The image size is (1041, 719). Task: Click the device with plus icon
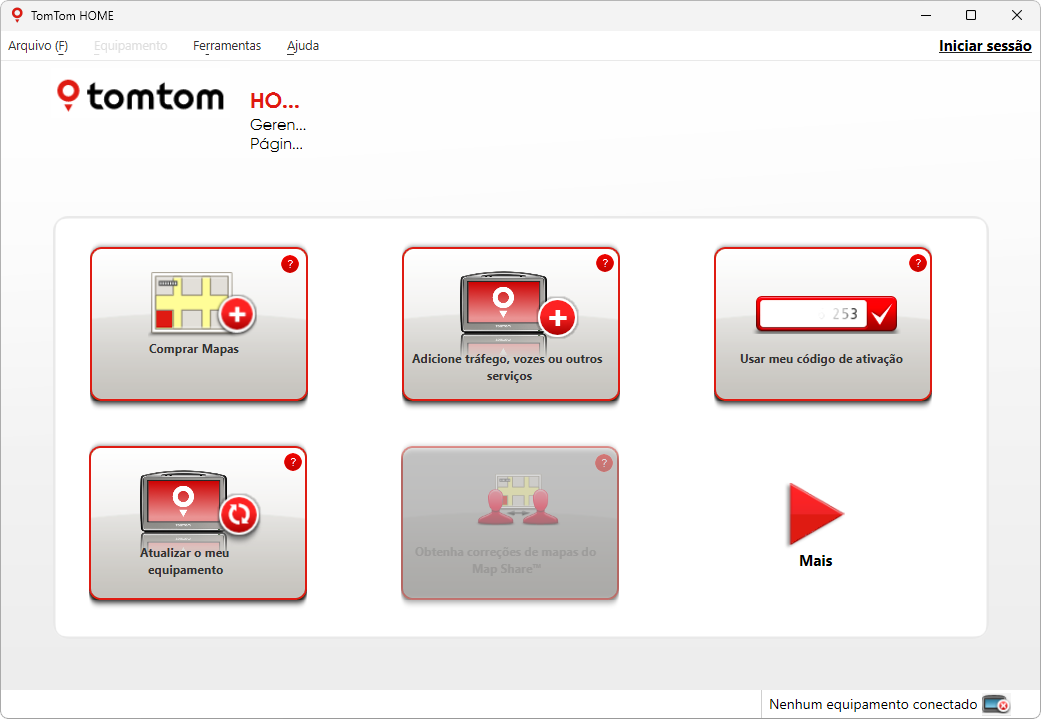coord(517,304)
